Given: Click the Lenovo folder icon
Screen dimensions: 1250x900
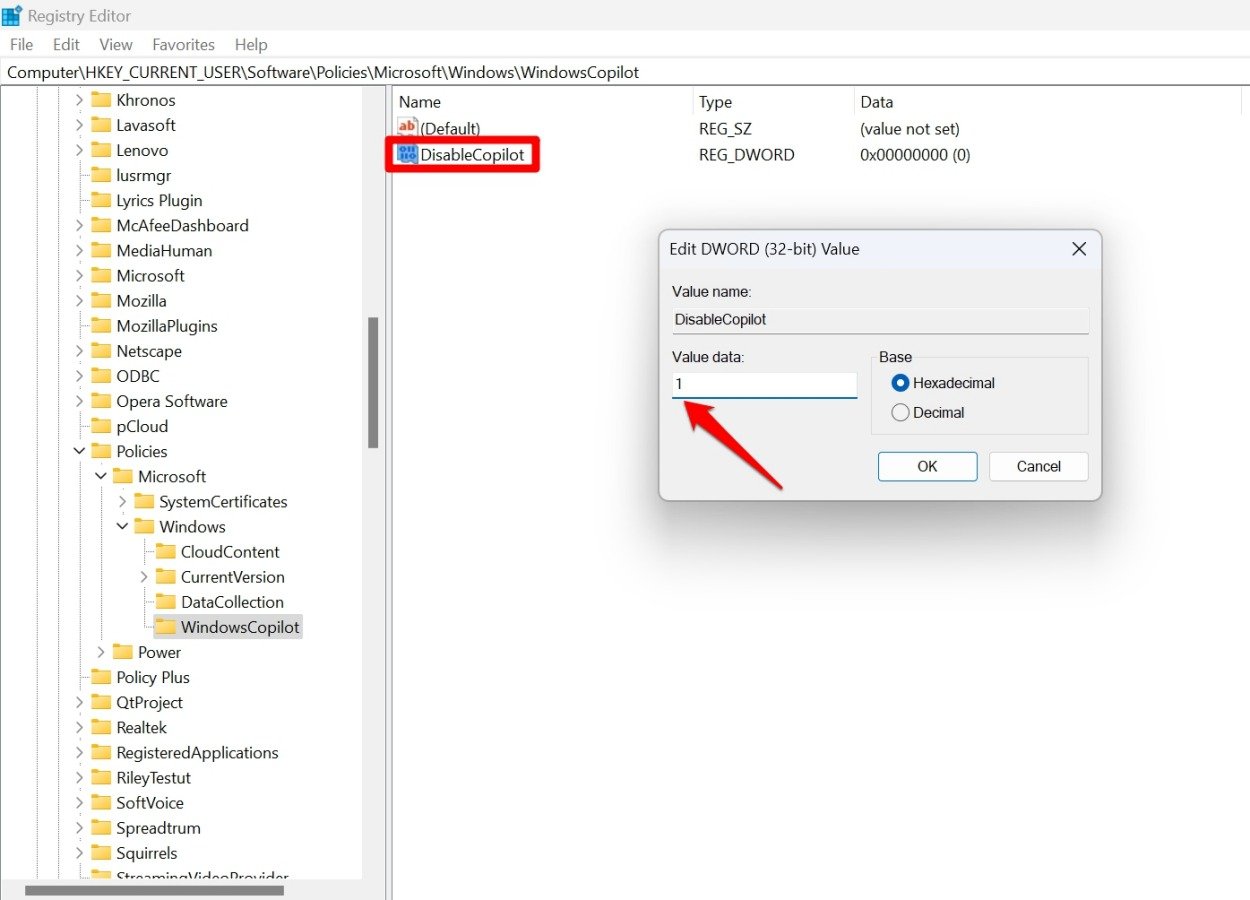Looking at the screenshot, I should [x=100, y=150].
